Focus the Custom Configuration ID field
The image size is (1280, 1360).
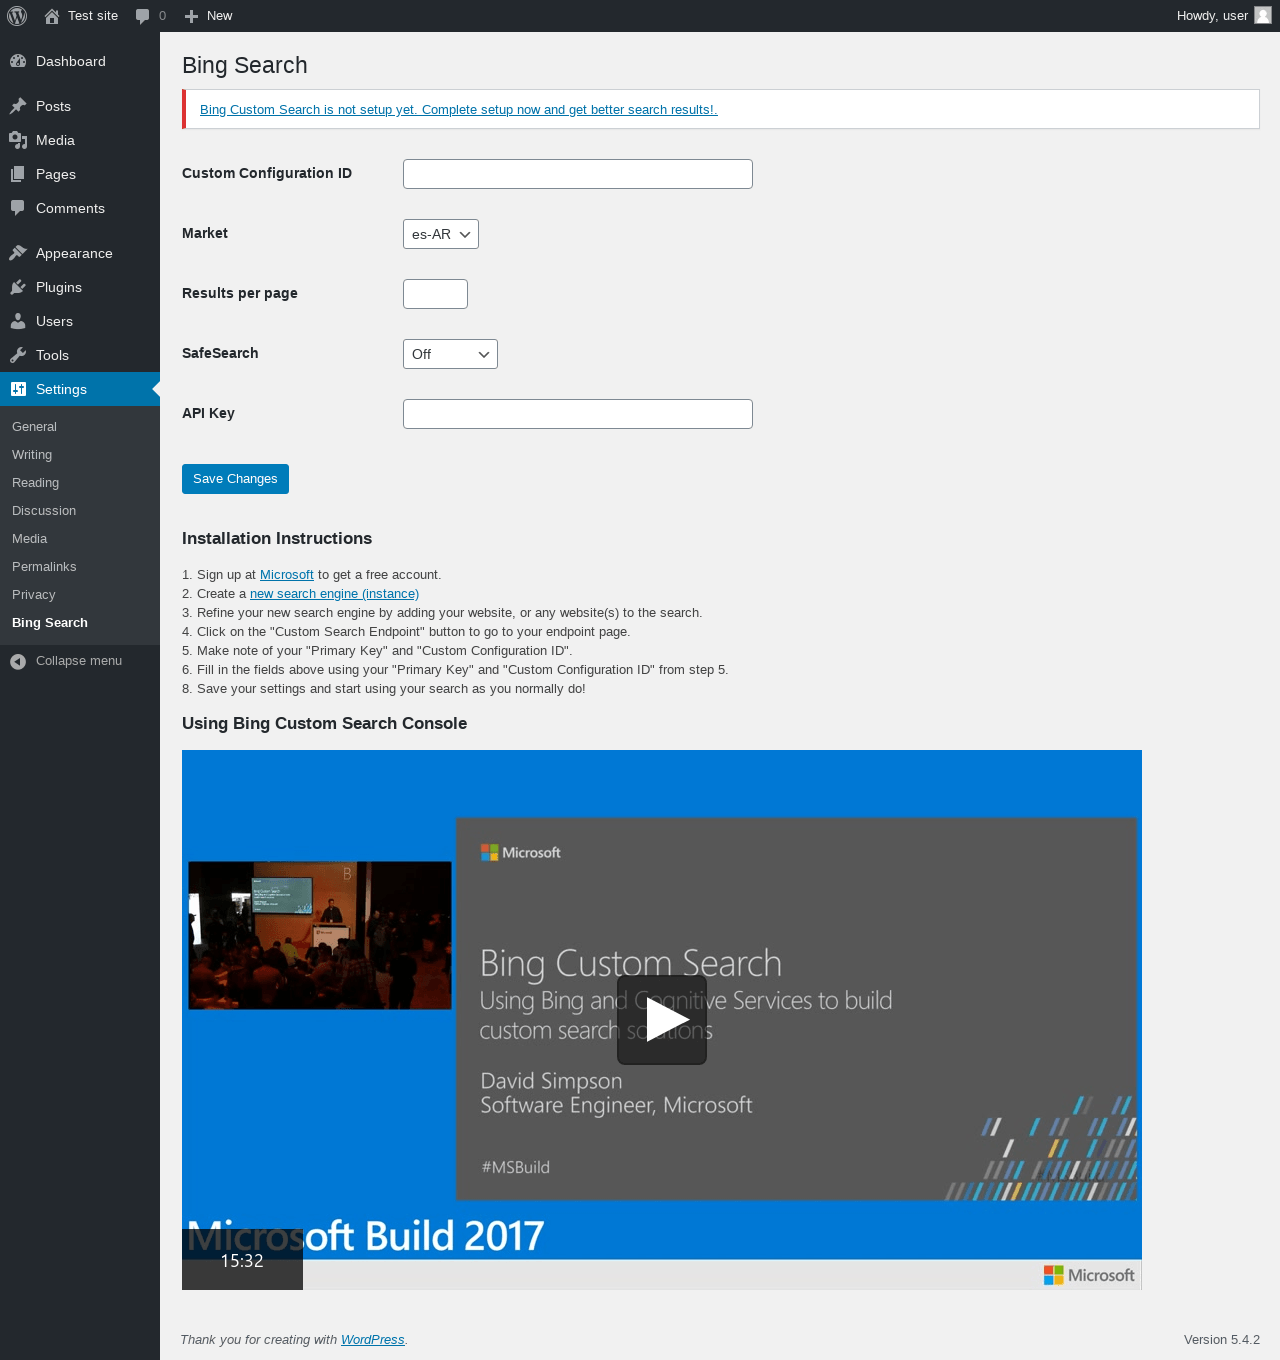point(578,174)
